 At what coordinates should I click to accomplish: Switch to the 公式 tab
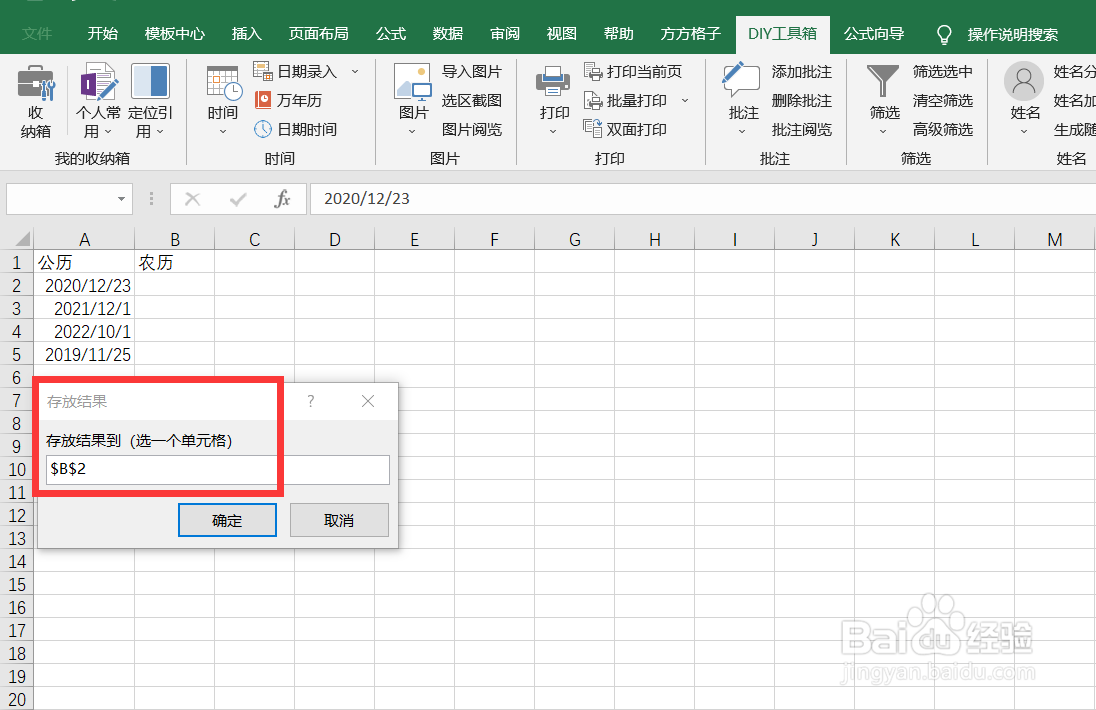click(x=391, y=34)
